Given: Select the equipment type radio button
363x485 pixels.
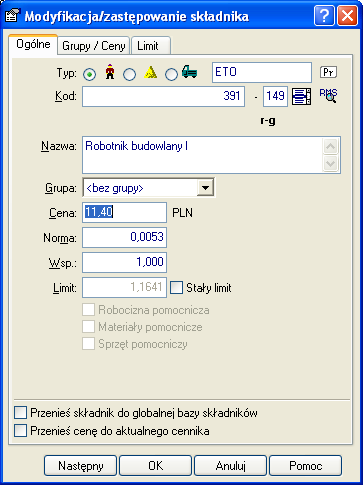Looking at the screenshot, I should (171, 74).
